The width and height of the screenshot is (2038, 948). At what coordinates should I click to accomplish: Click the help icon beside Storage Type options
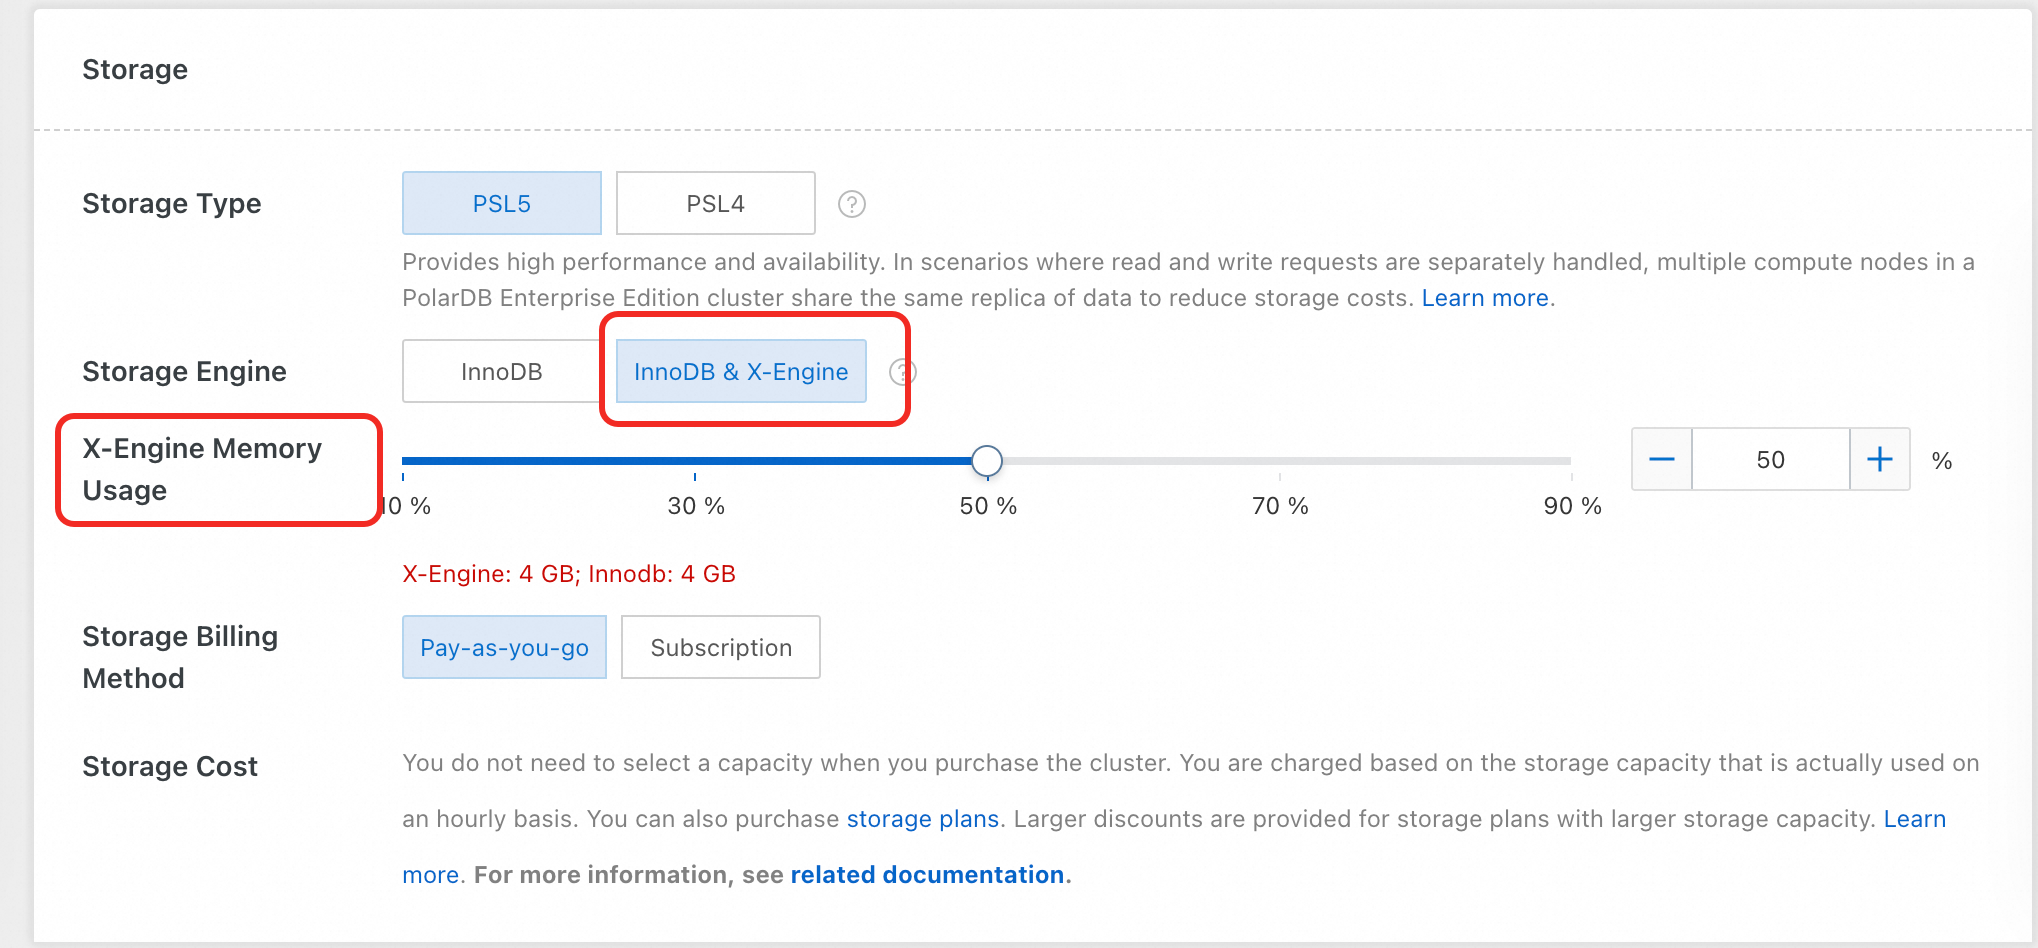851,204
